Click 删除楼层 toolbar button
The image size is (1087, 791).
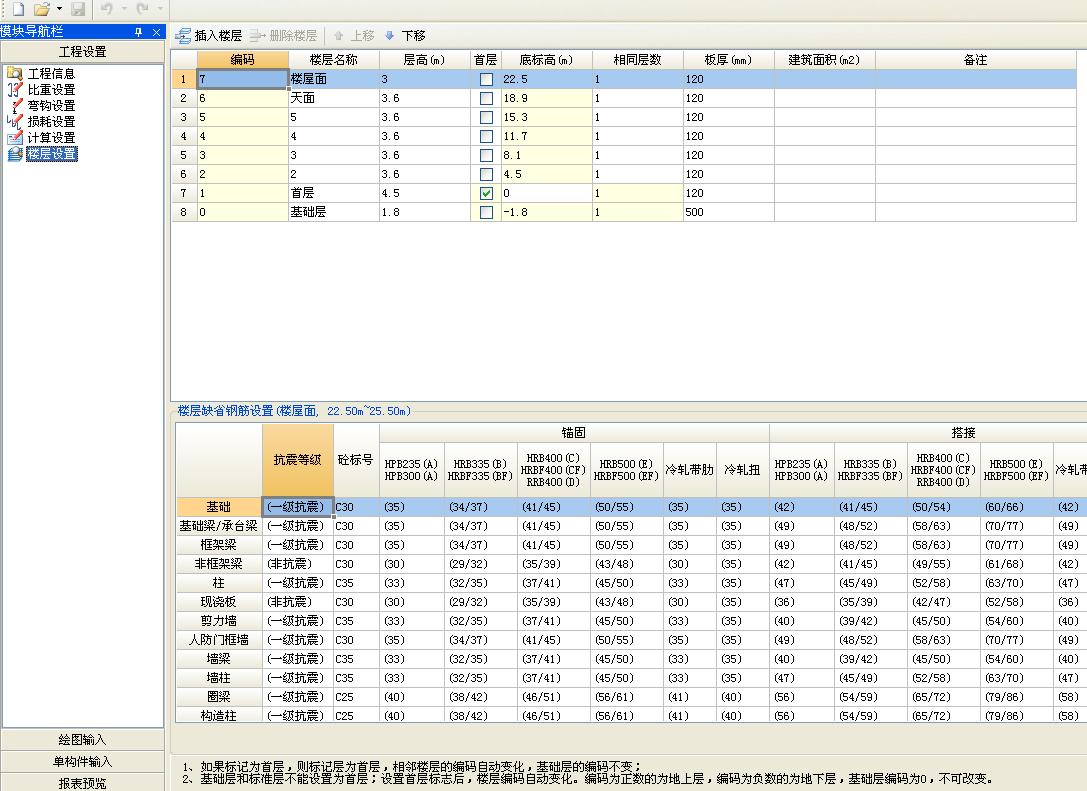[x=284, y=35]
